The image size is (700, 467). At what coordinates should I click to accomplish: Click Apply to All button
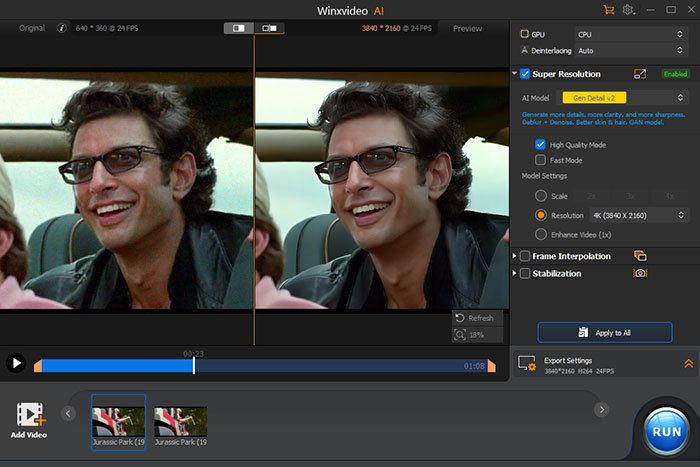[605, 333]
